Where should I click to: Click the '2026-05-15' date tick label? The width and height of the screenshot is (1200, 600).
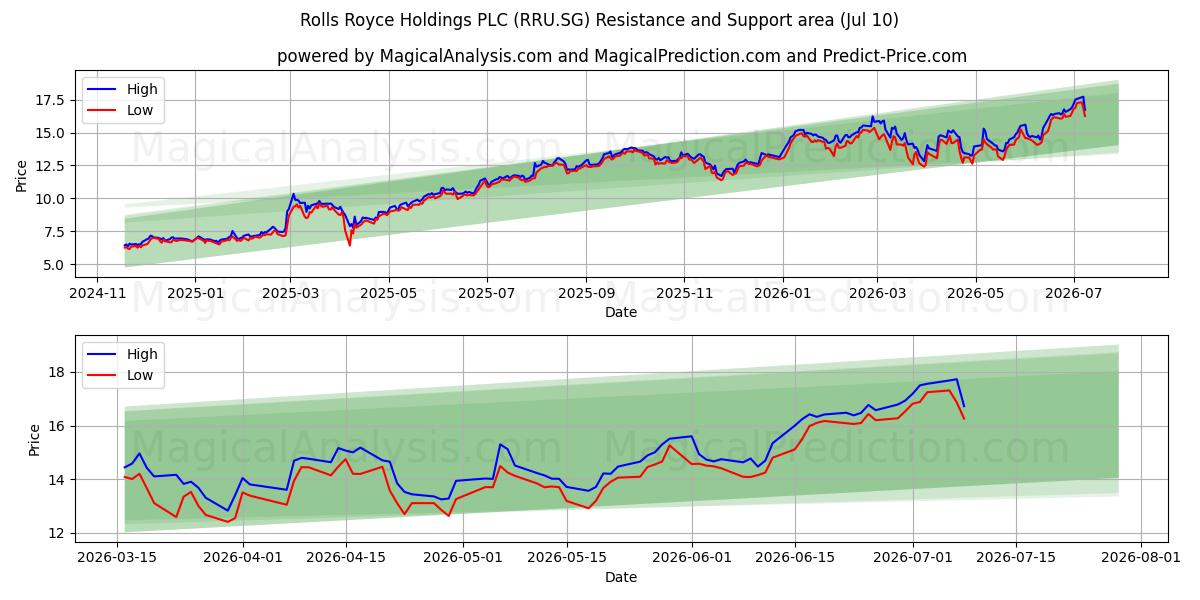click(567, 559)
